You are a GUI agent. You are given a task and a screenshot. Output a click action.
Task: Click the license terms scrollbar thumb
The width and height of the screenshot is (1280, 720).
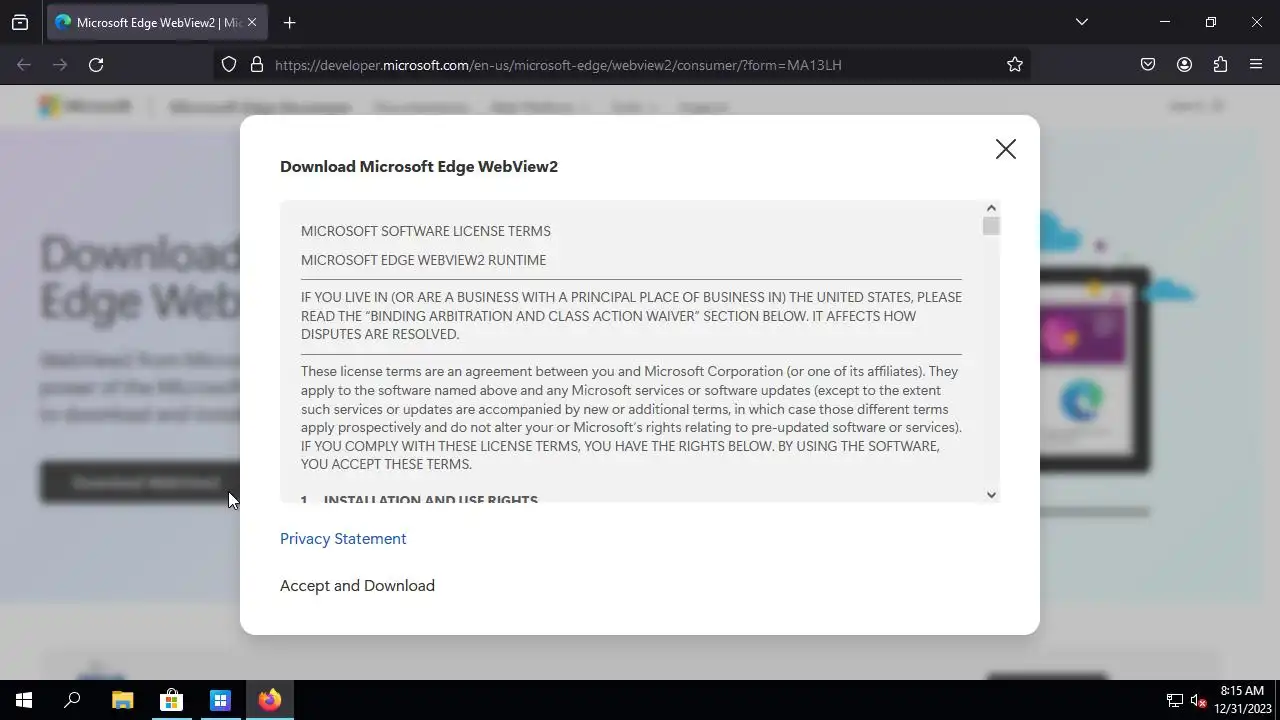(x=991, y=226)
